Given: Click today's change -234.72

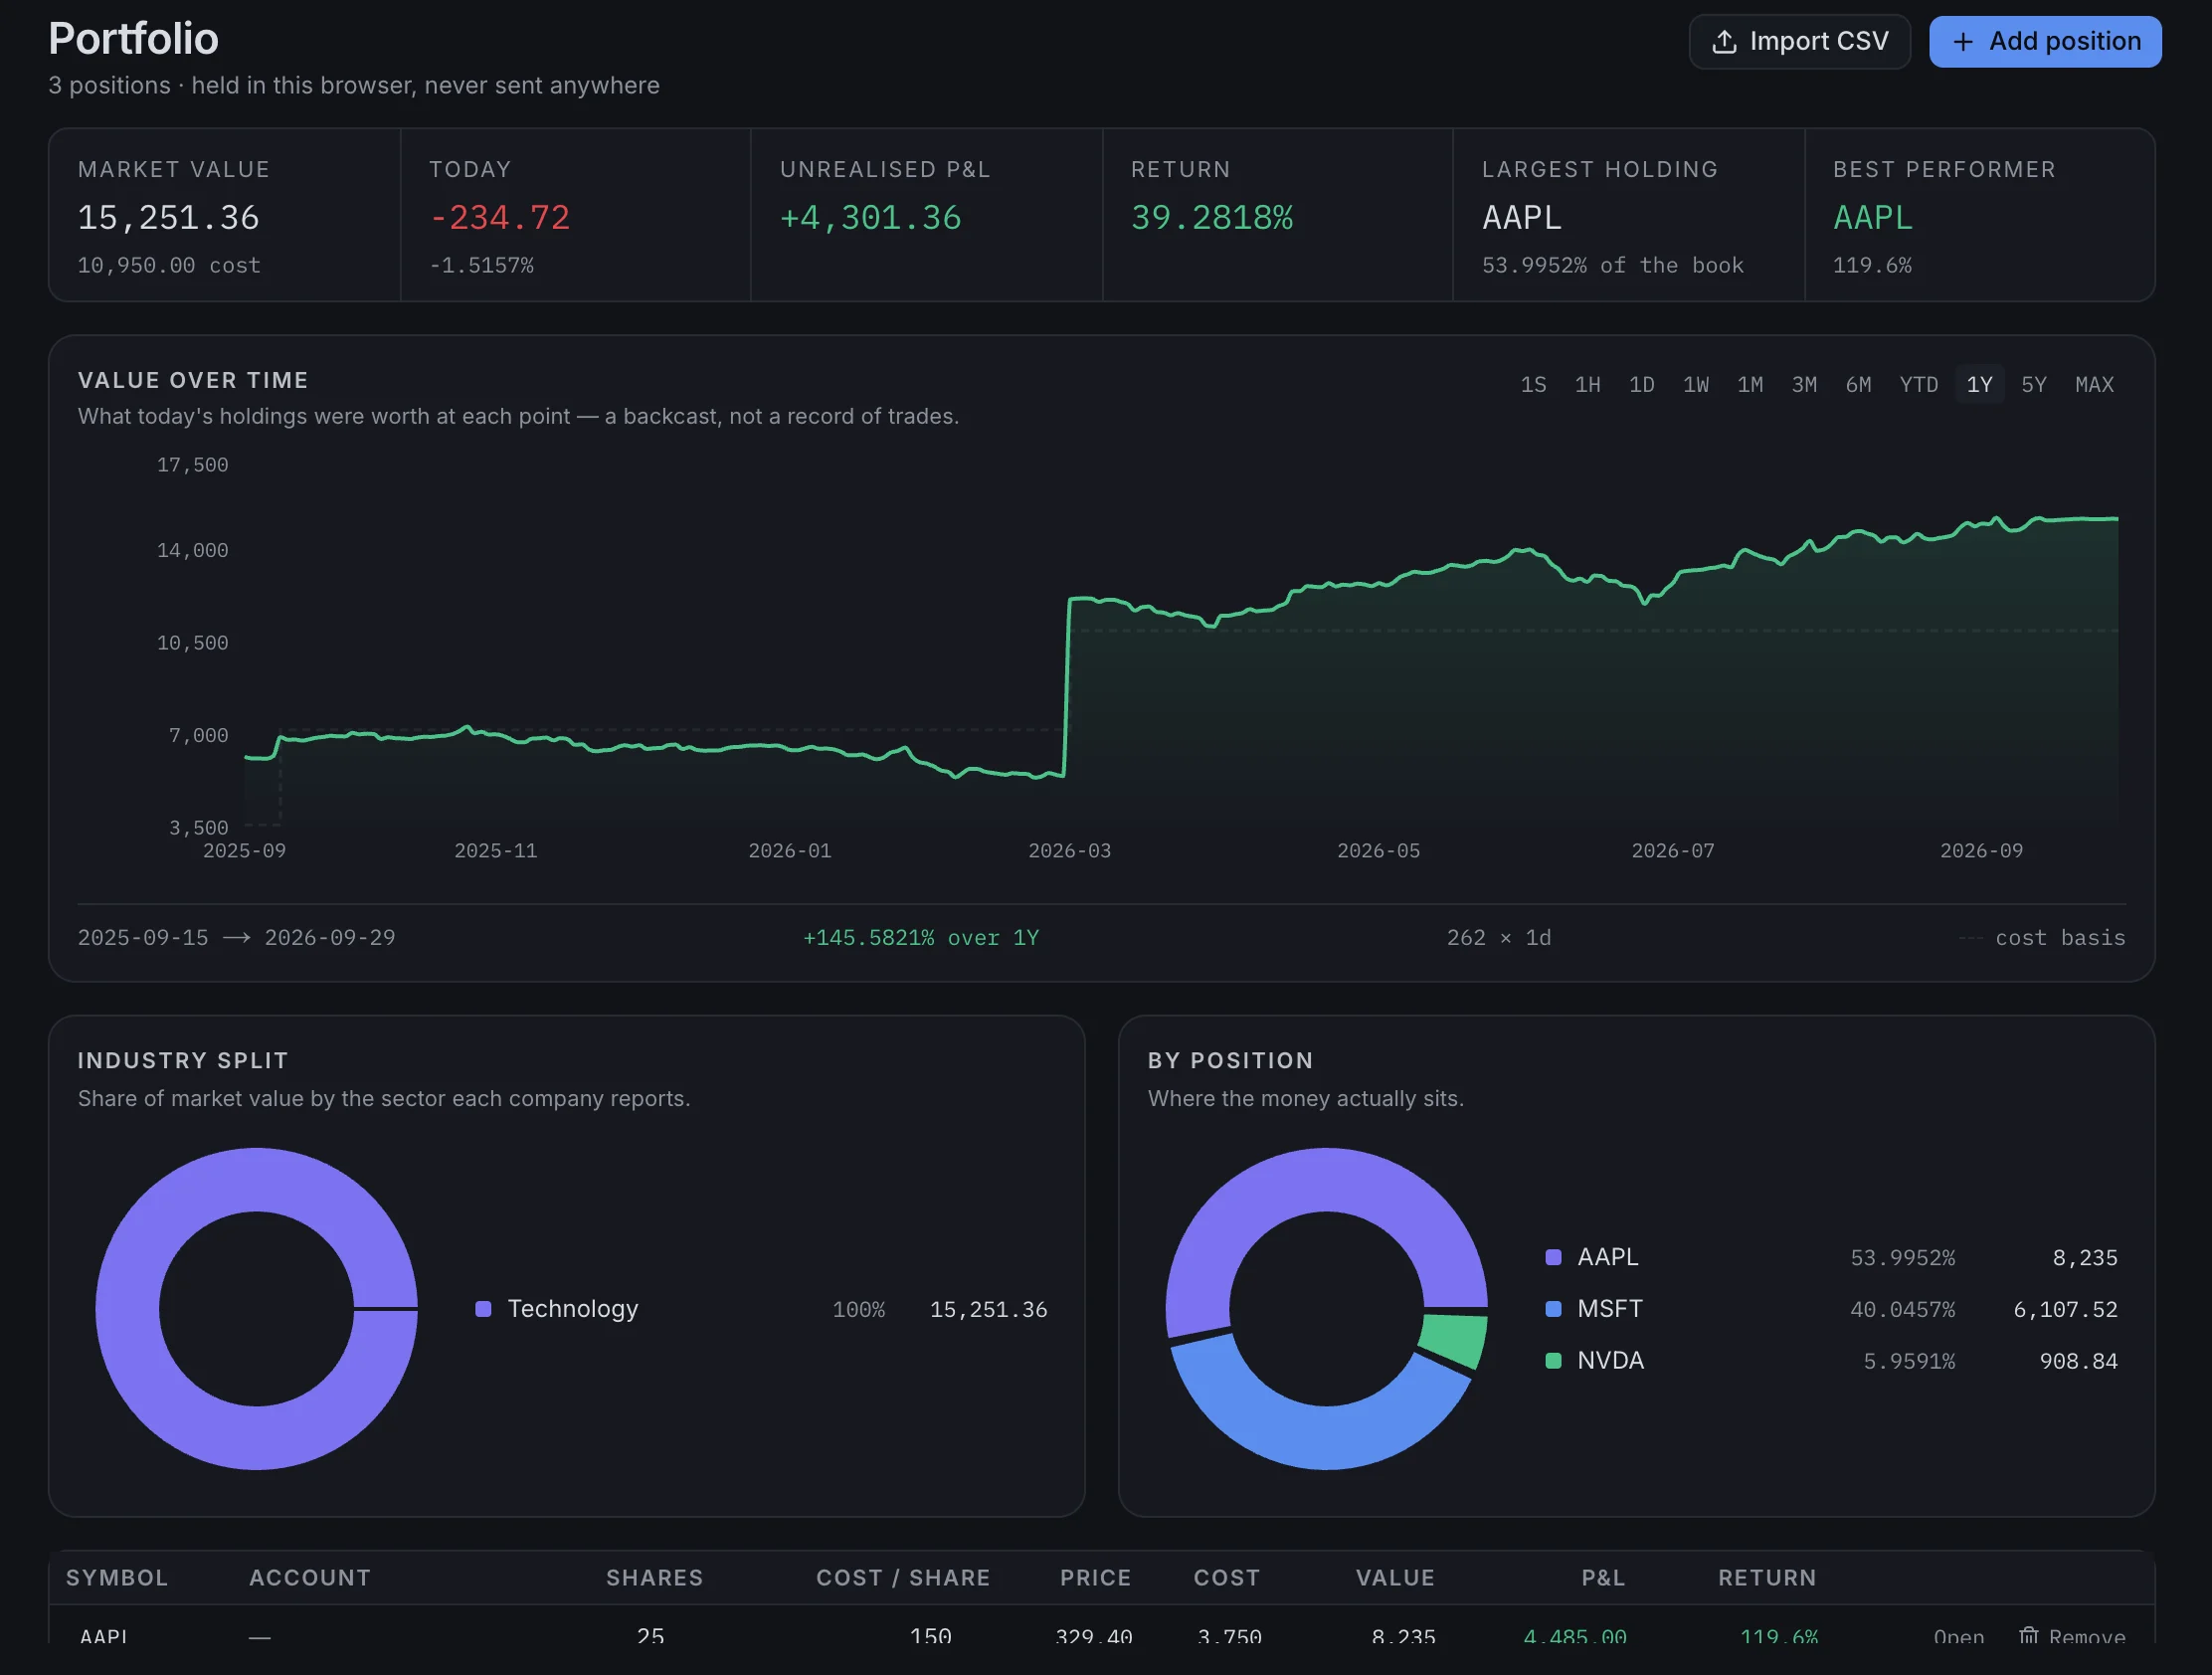Looking at the screenshot, I should click(500, 218).
